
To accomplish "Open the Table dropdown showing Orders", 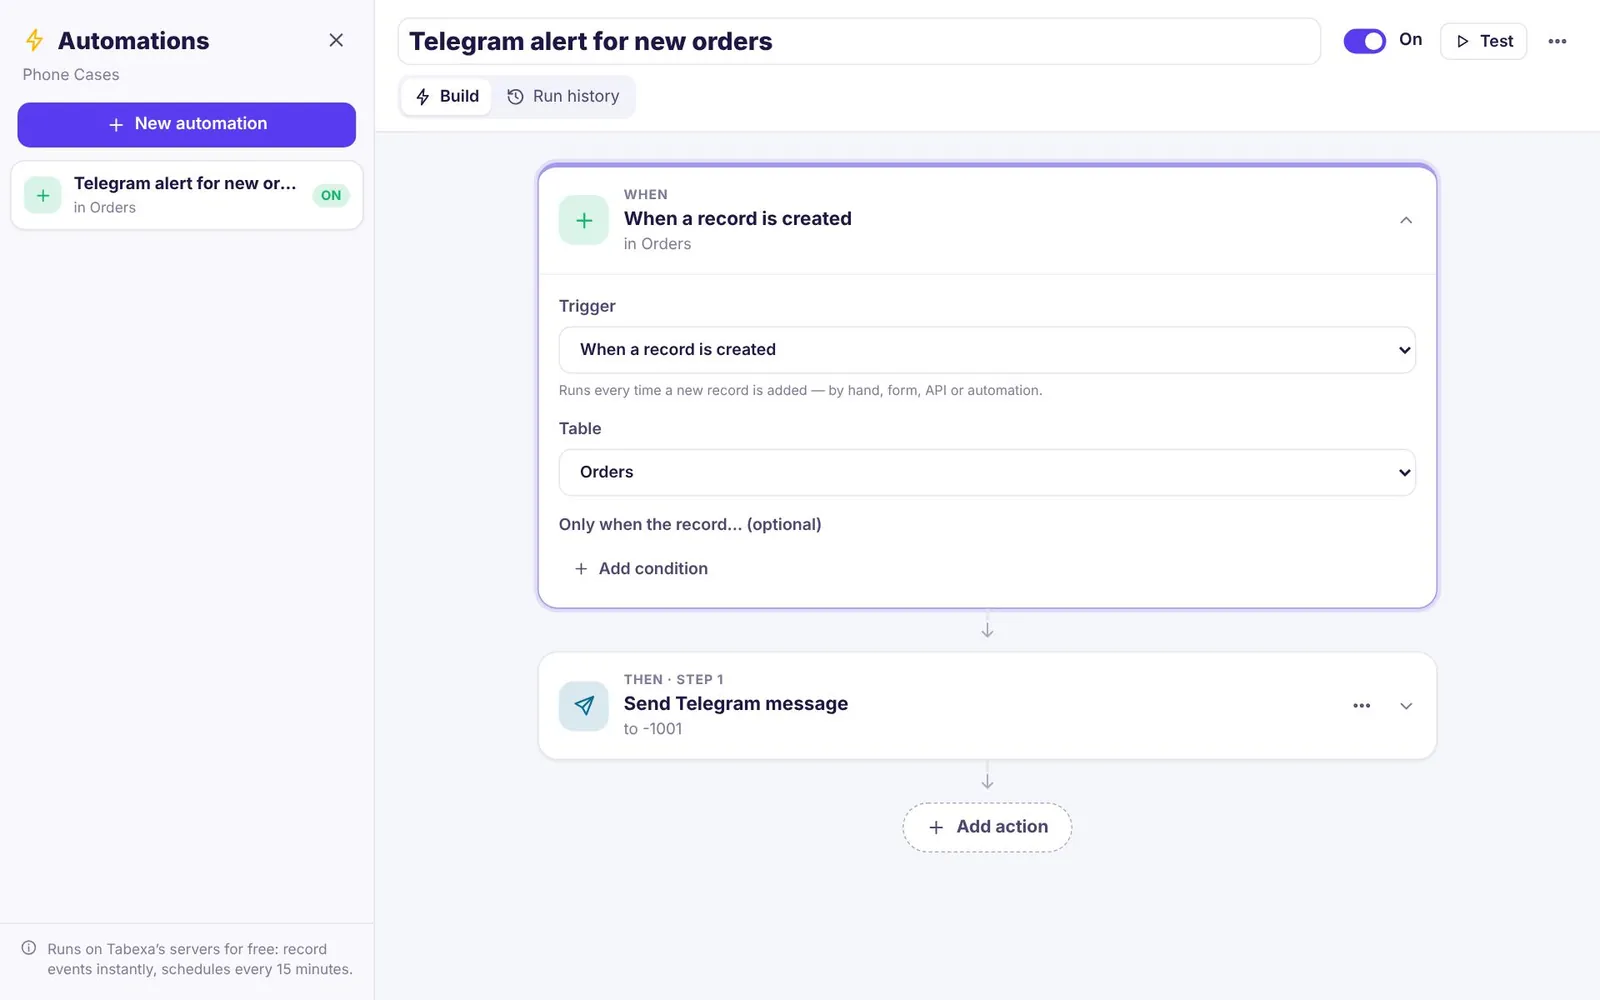I will click(987, 472).
